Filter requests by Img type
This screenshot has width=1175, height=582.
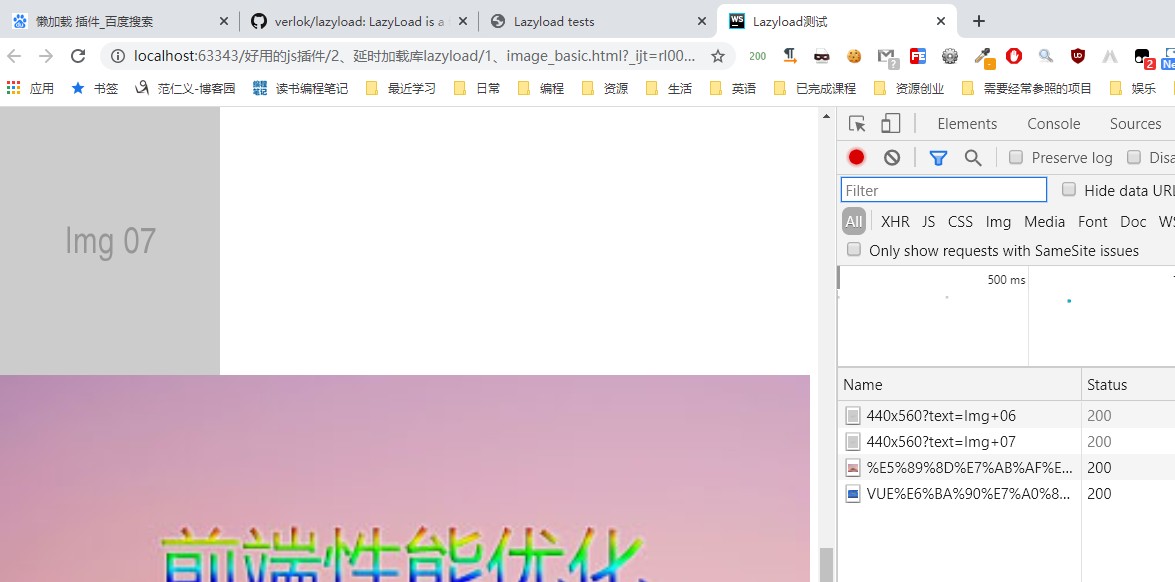coord(997,221)
